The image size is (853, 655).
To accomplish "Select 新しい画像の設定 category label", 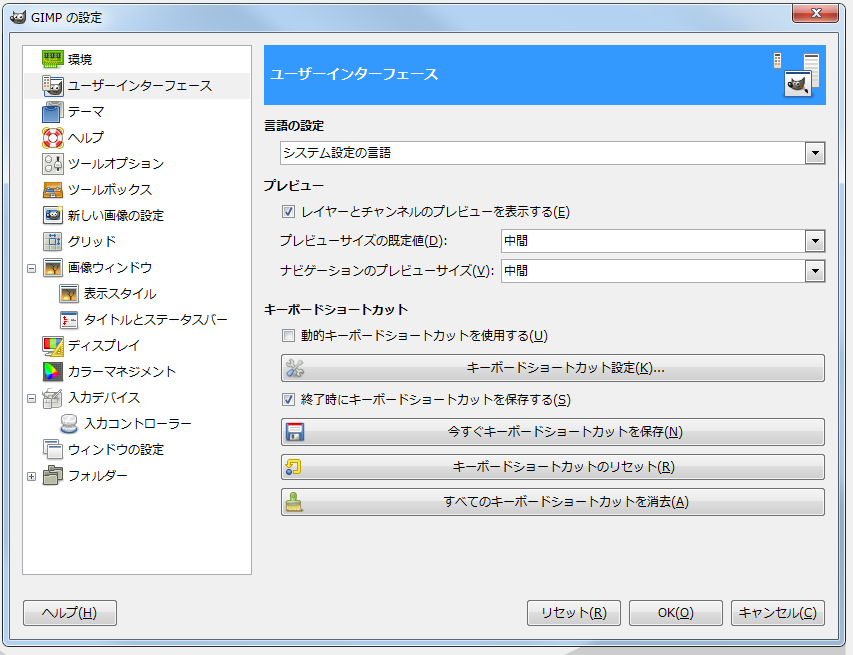I will [116, 215].
